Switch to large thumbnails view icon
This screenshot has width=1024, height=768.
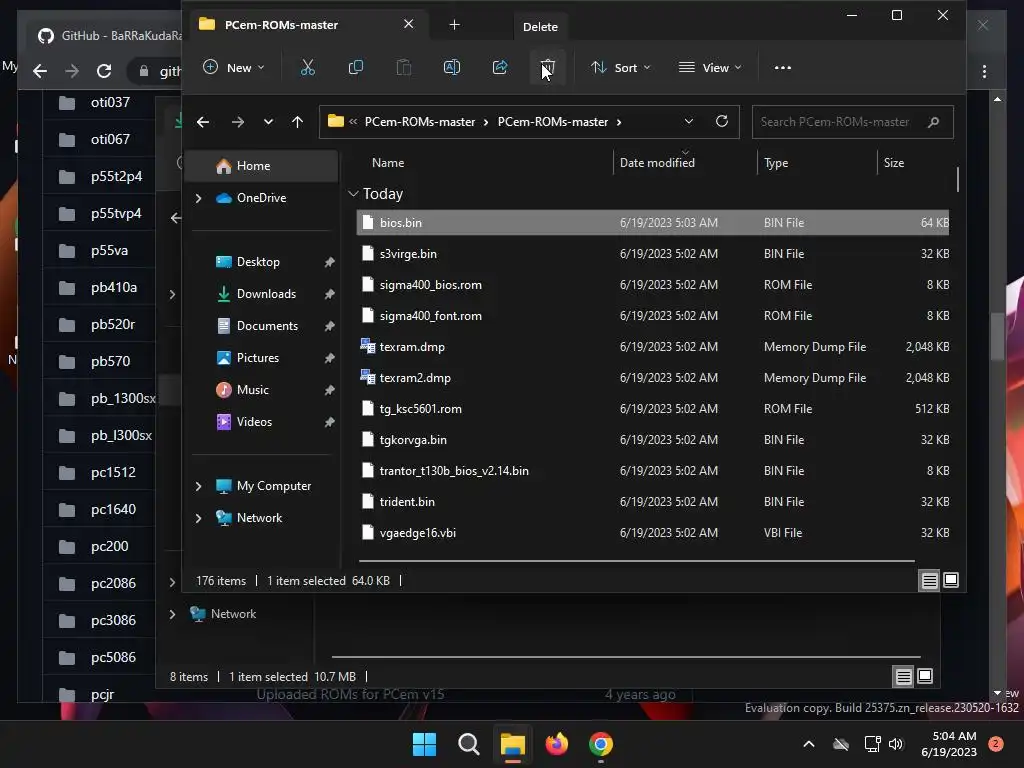(951, 580)
